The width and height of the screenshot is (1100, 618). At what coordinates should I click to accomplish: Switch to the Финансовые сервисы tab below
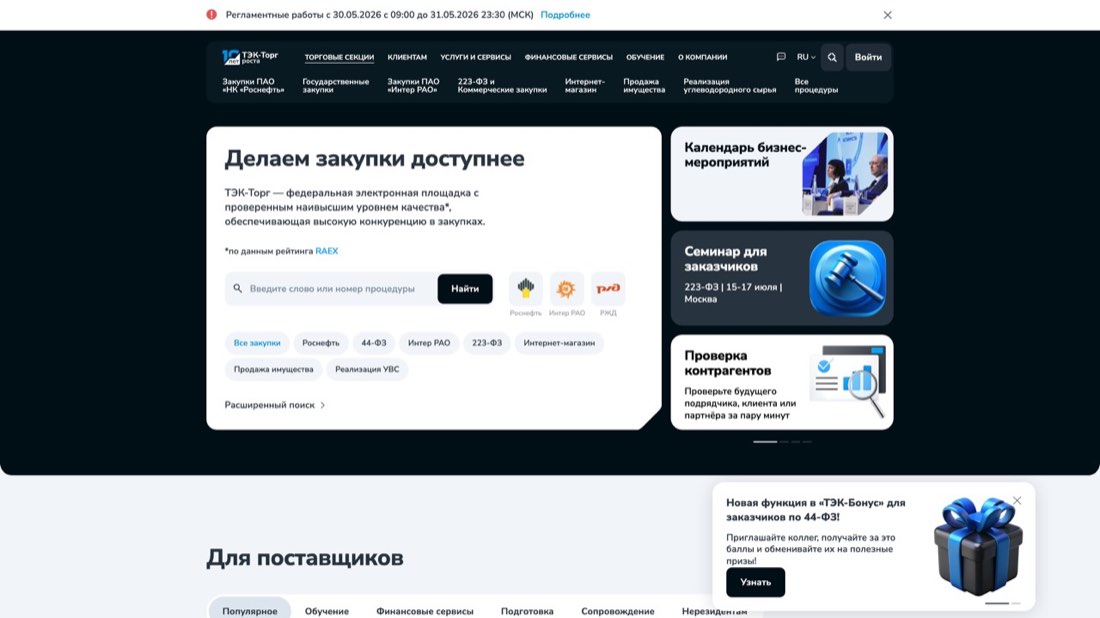tap(424, 611)
